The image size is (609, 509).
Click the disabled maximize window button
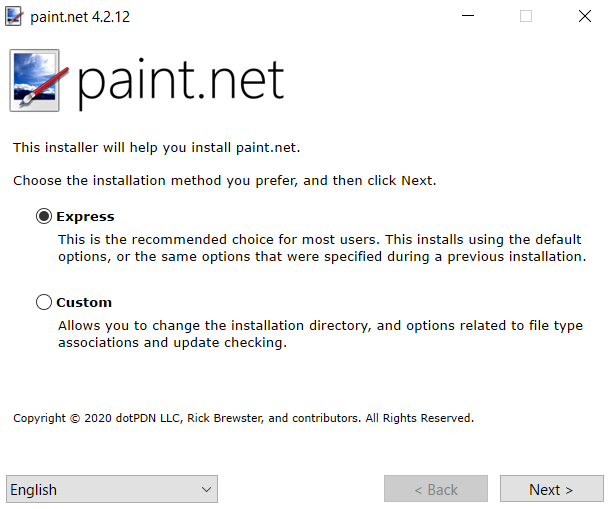coord(526,16)
